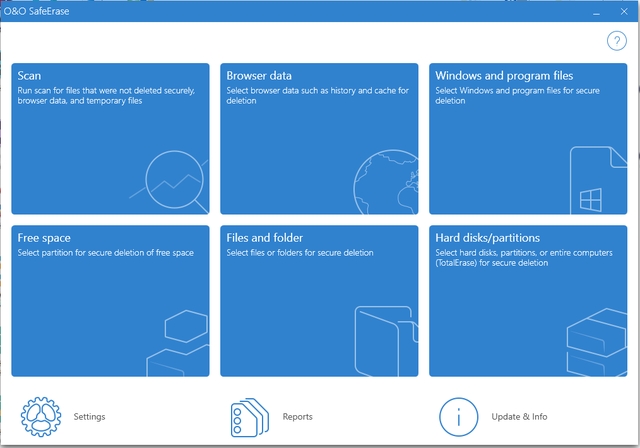Click the circled info icon for Update & Info
This screenshot has width=640, height=448.
(x=458, y=417)
